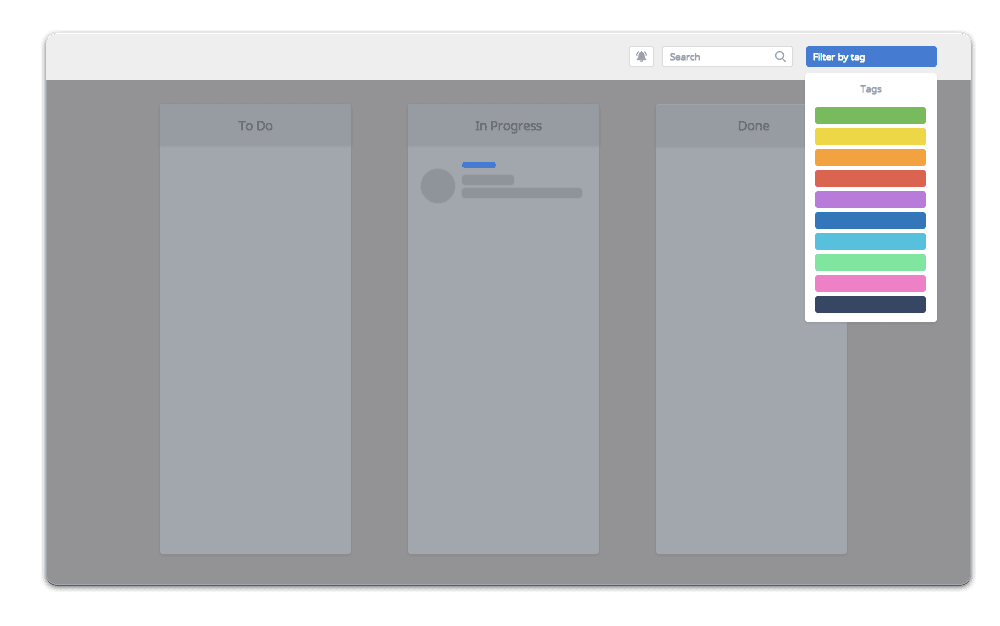Choose the yellow tag swatch
The image size is (1000, 626).
point(870,137)
